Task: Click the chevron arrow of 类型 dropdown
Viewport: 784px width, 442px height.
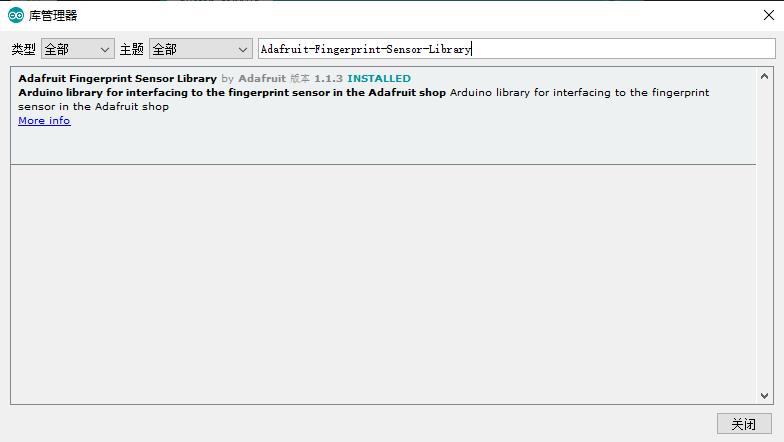Action: (104, 50)
